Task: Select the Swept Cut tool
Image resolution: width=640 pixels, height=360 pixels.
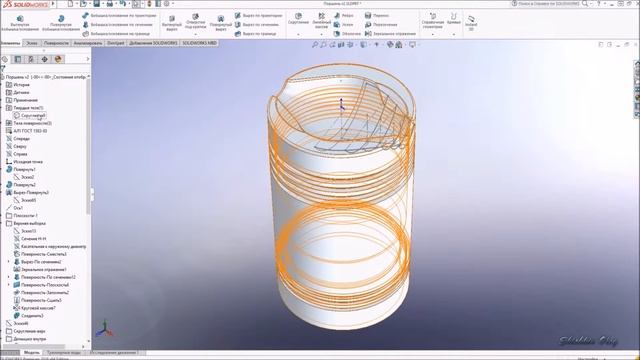Action: tap(258, 16)
